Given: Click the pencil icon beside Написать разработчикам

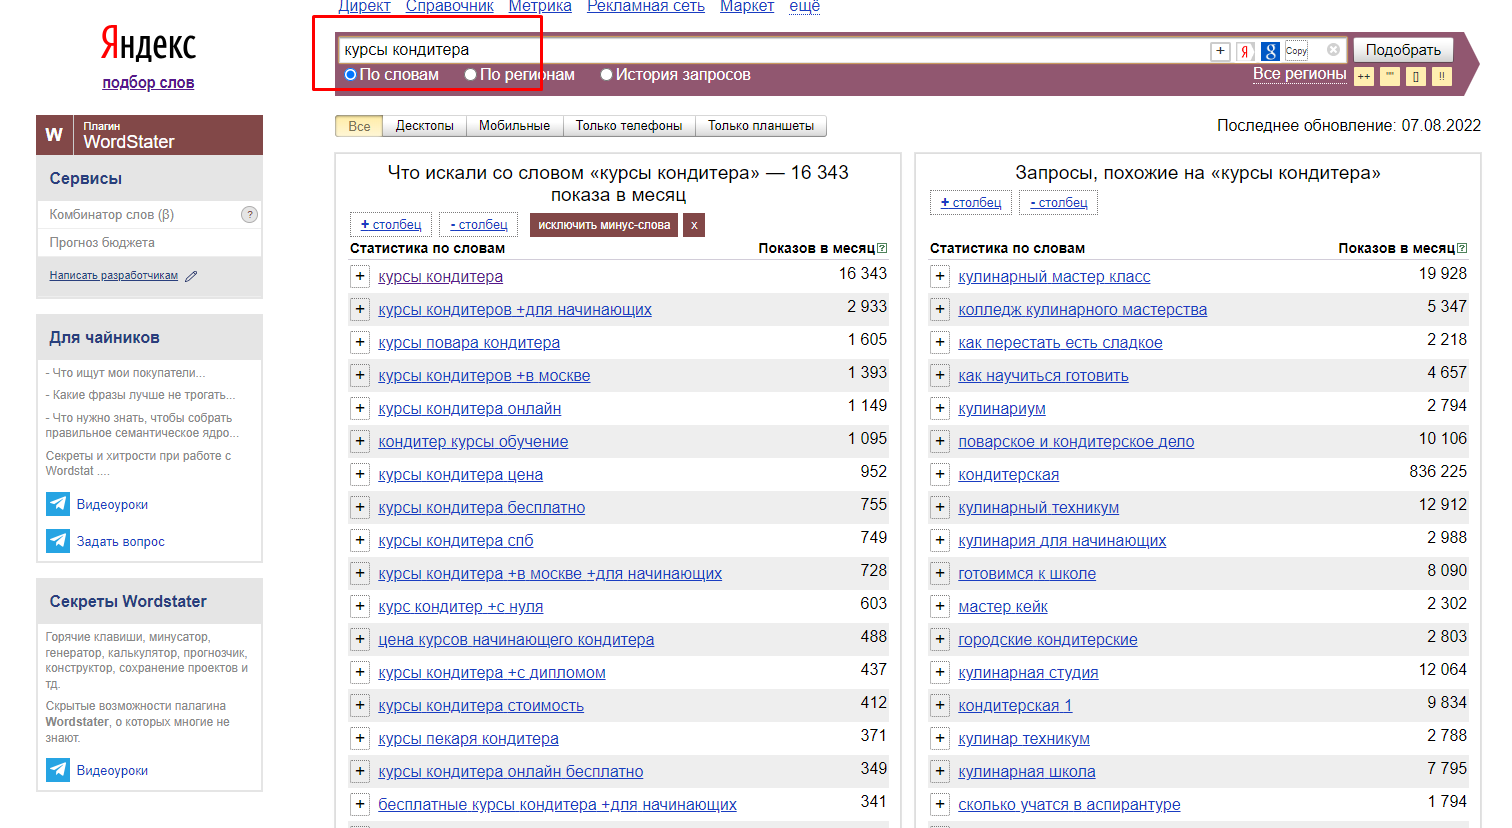Looking at the screenshot, I should pyautogui.click(x=191, y=276).
